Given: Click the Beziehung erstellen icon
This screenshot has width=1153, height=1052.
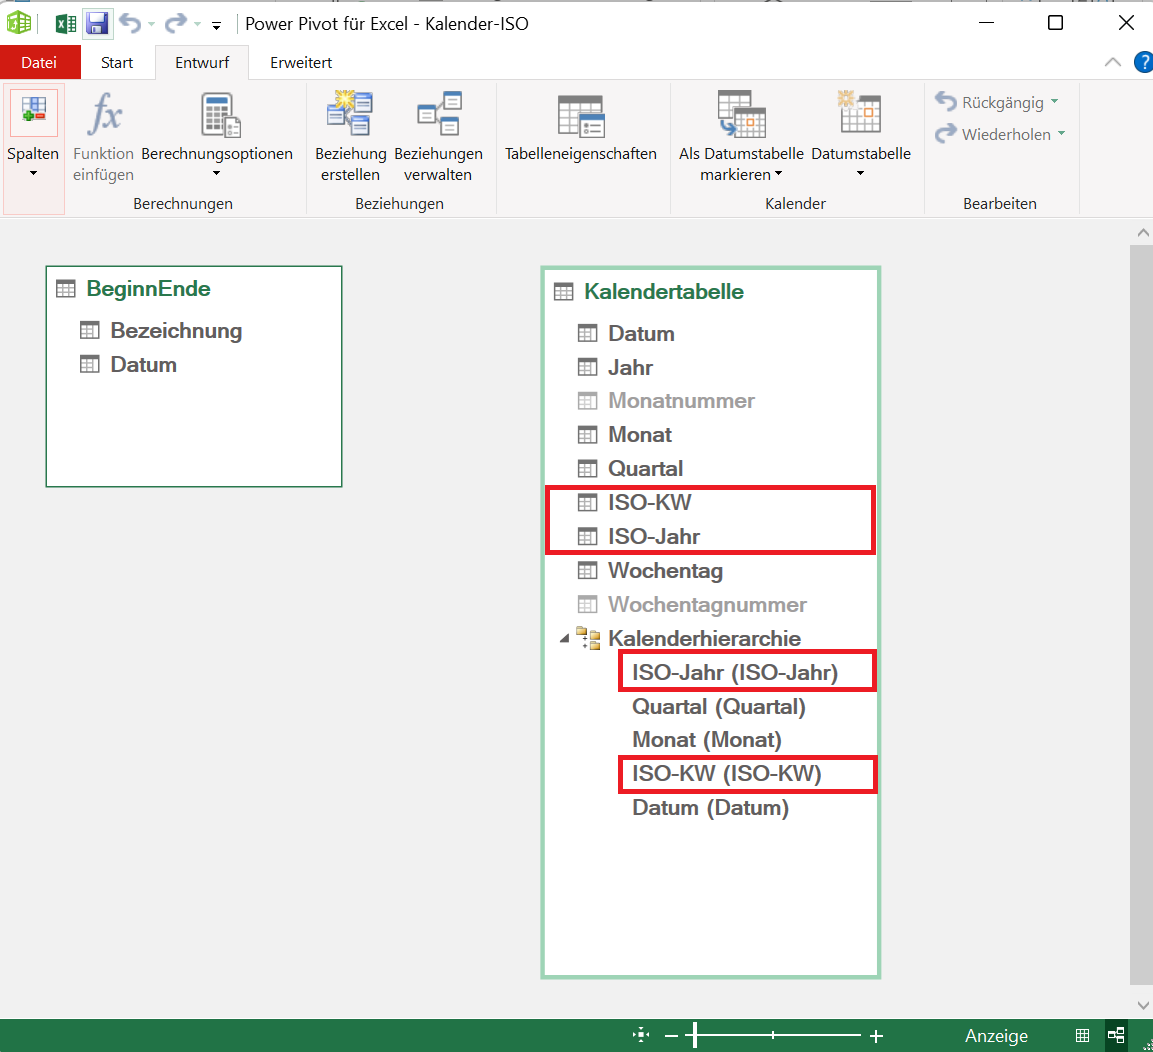Looking at the screenshot, I should point(350,113).
